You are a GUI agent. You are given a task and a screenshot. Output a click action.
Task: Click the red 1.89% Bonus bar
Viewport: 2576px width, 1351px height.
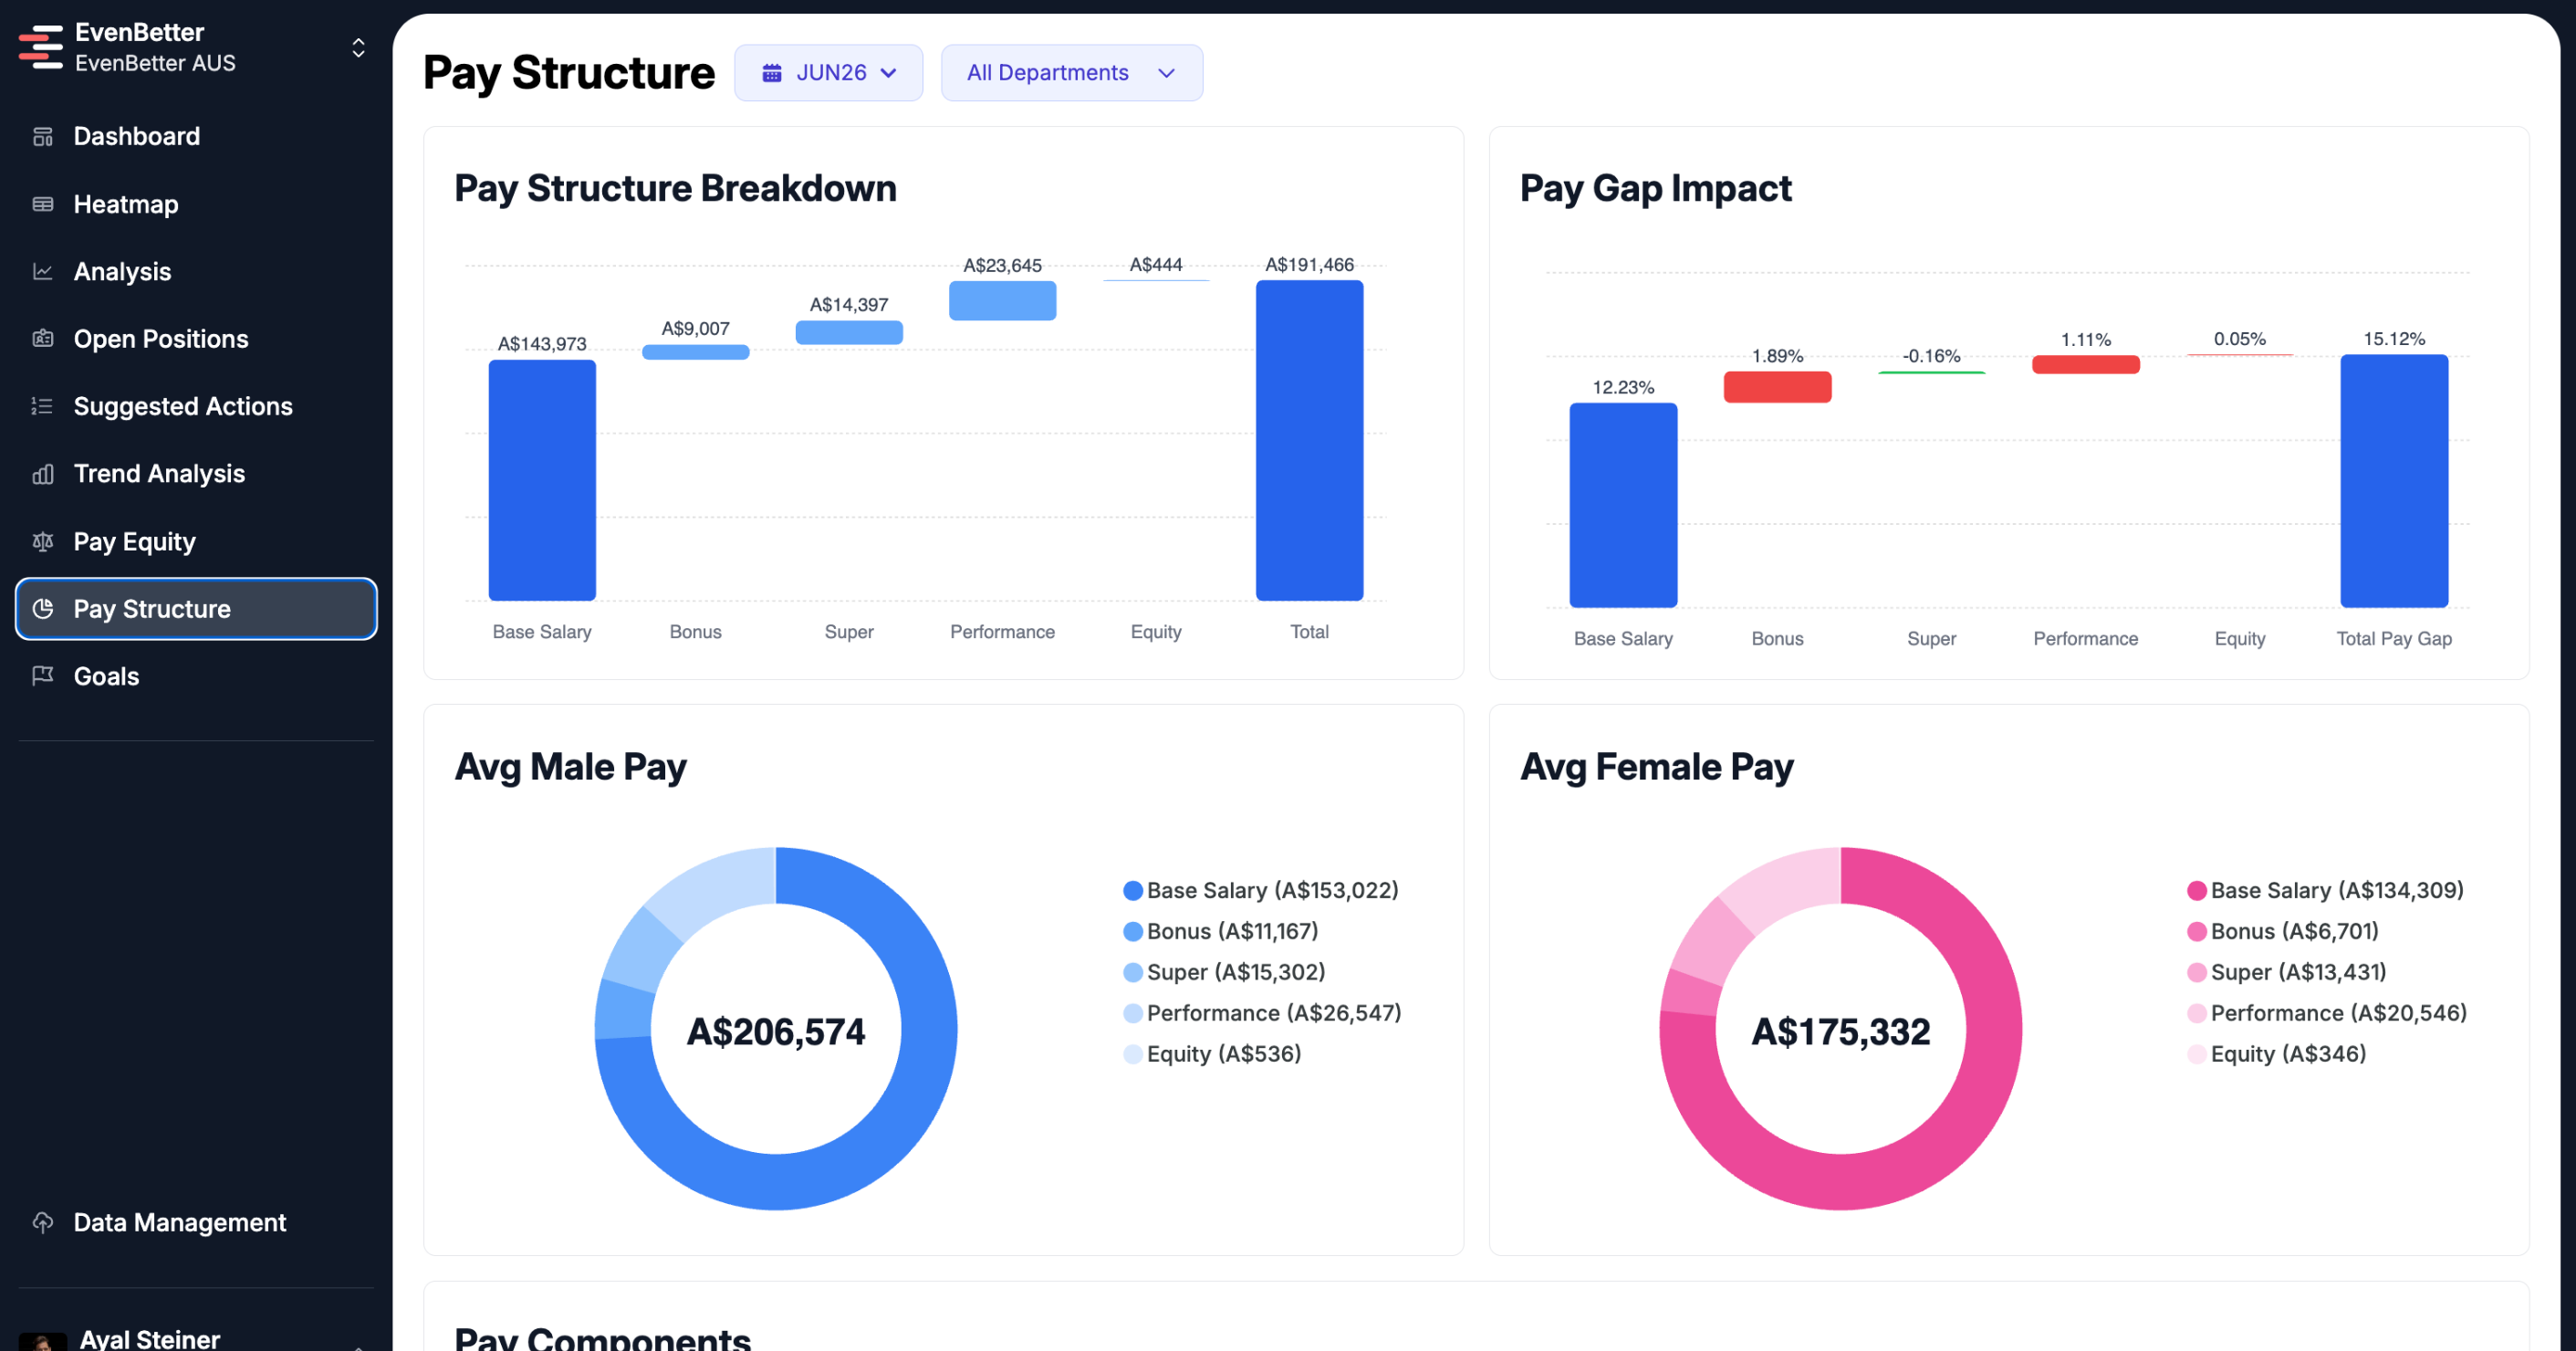[1777, 387]
